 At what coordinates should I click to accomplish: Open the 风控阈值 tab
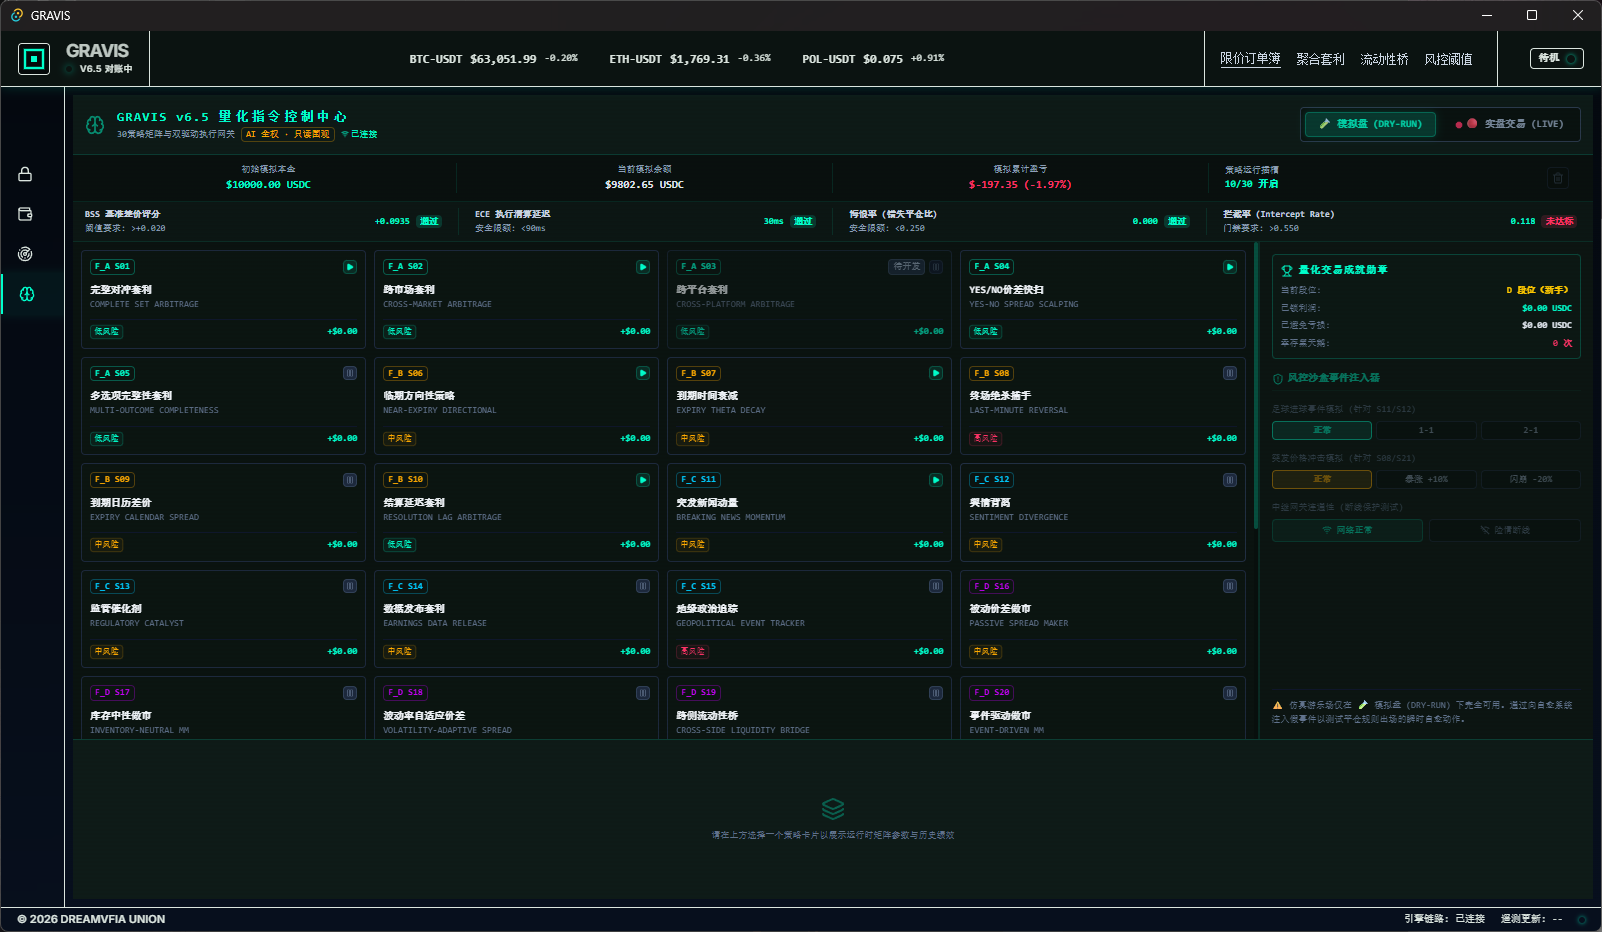point(1448,59)
